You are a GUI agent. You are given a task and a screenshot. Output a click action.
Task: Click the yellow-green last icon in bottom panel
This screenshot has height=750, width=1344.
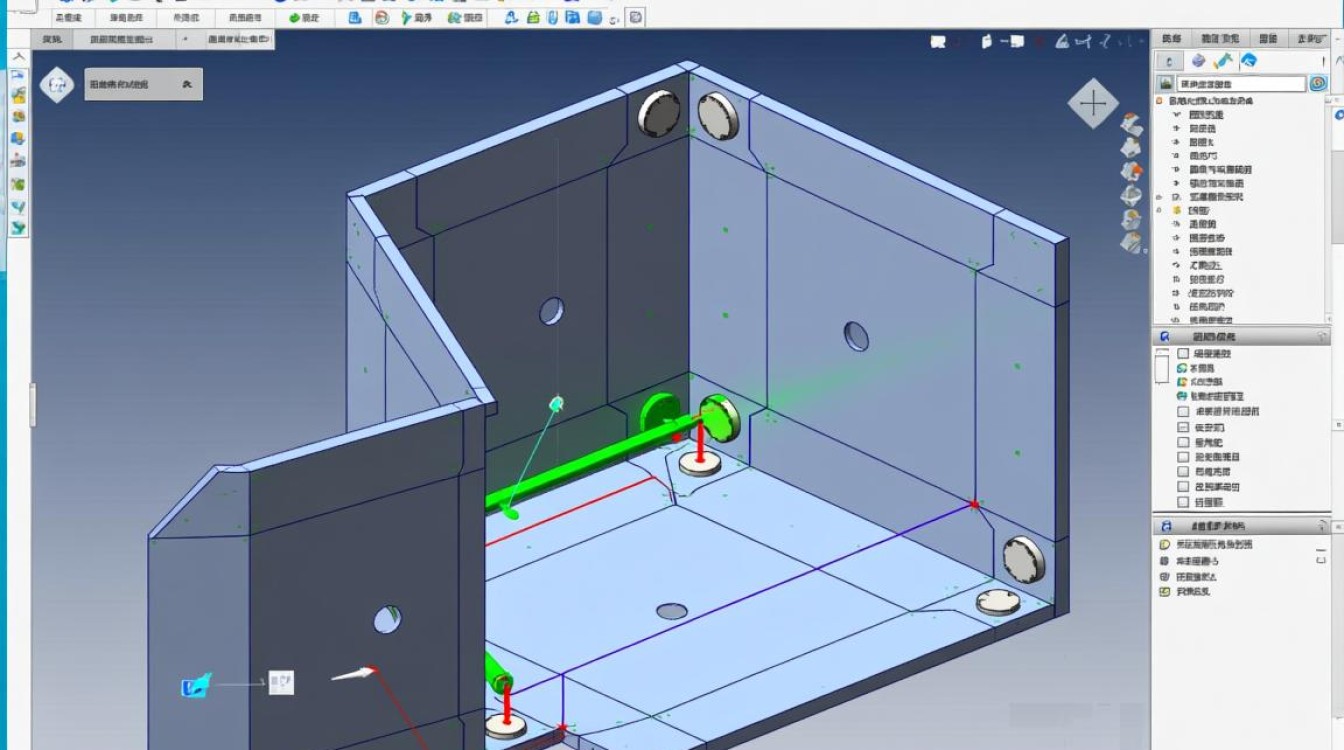(x=1164, y=592)
